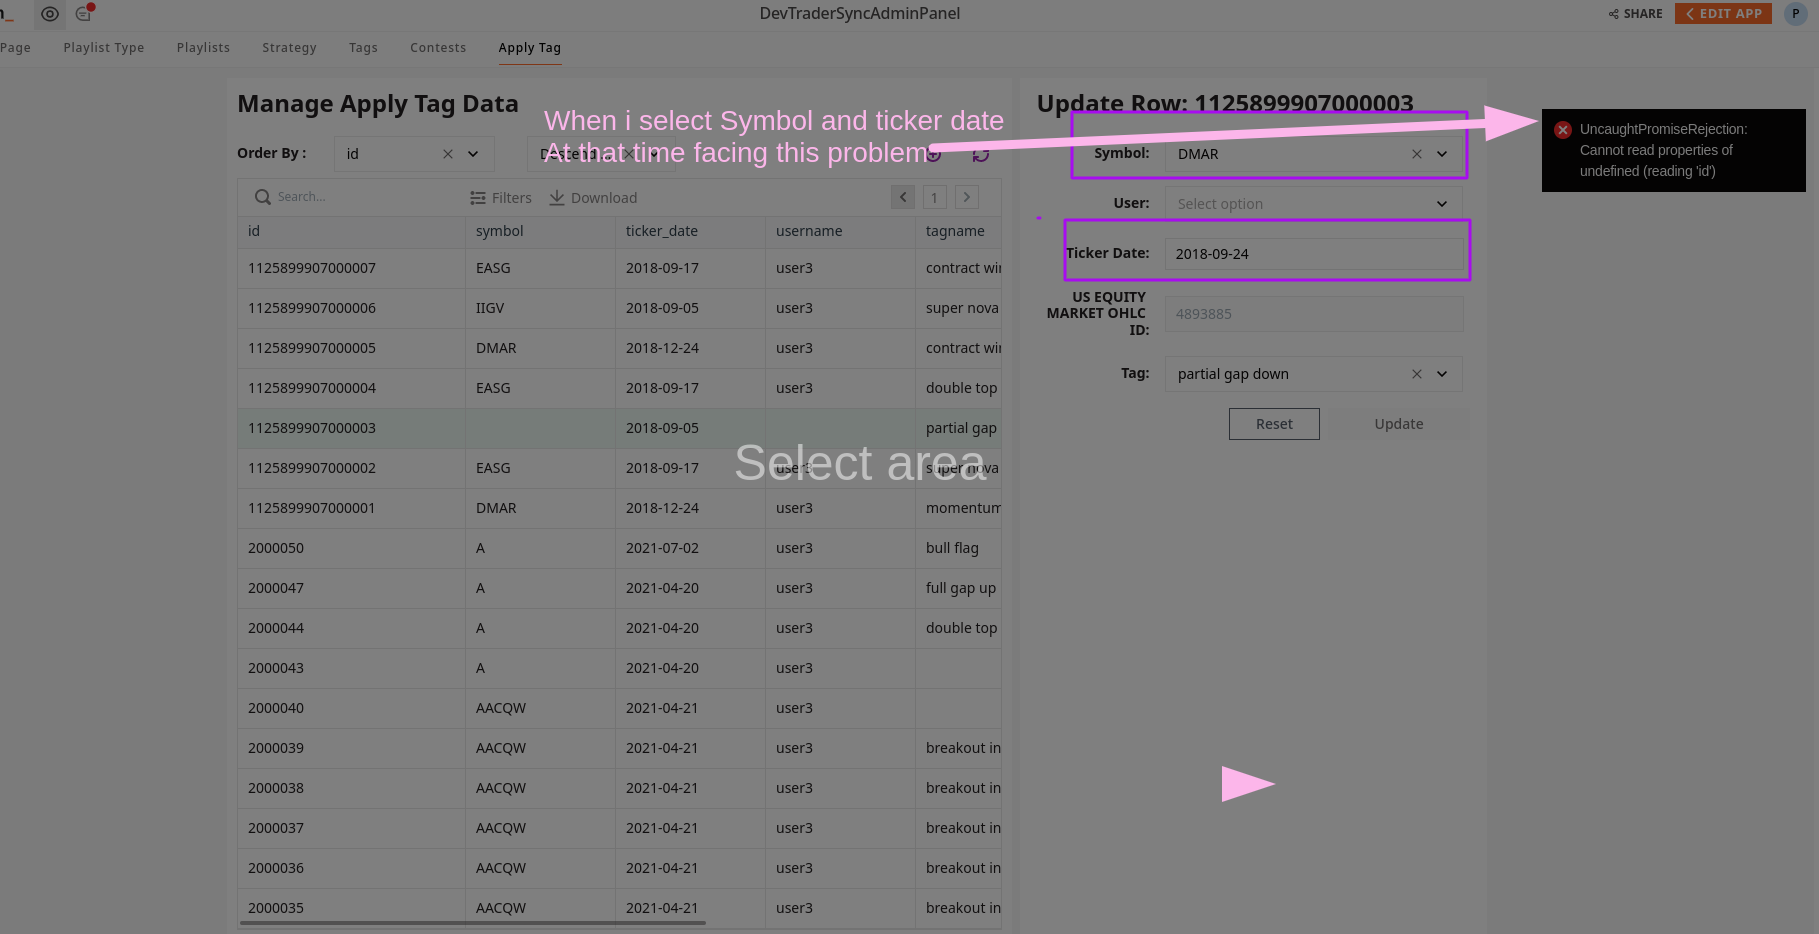Viewport: 1819px width, 934px height.
Task: Click the search magnifier in the data table
Action: [262, 196]
